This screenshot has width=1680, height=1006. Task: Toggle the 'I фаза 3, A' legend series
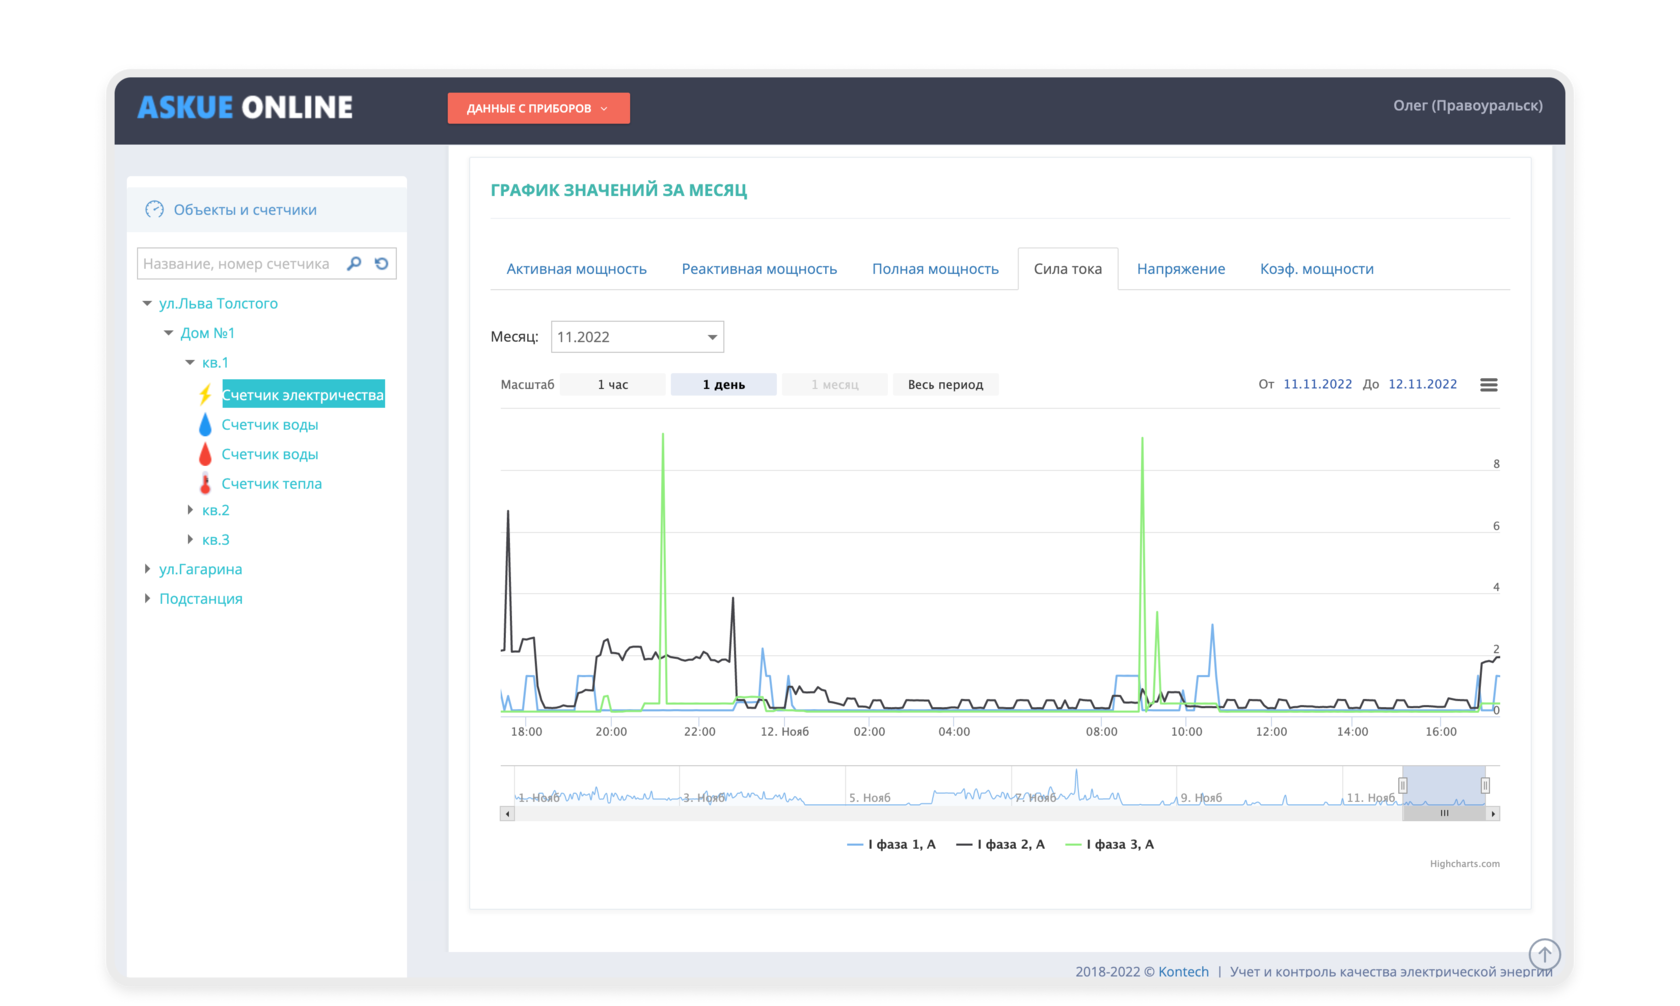pyautogui.click(x=1110, y=845)
